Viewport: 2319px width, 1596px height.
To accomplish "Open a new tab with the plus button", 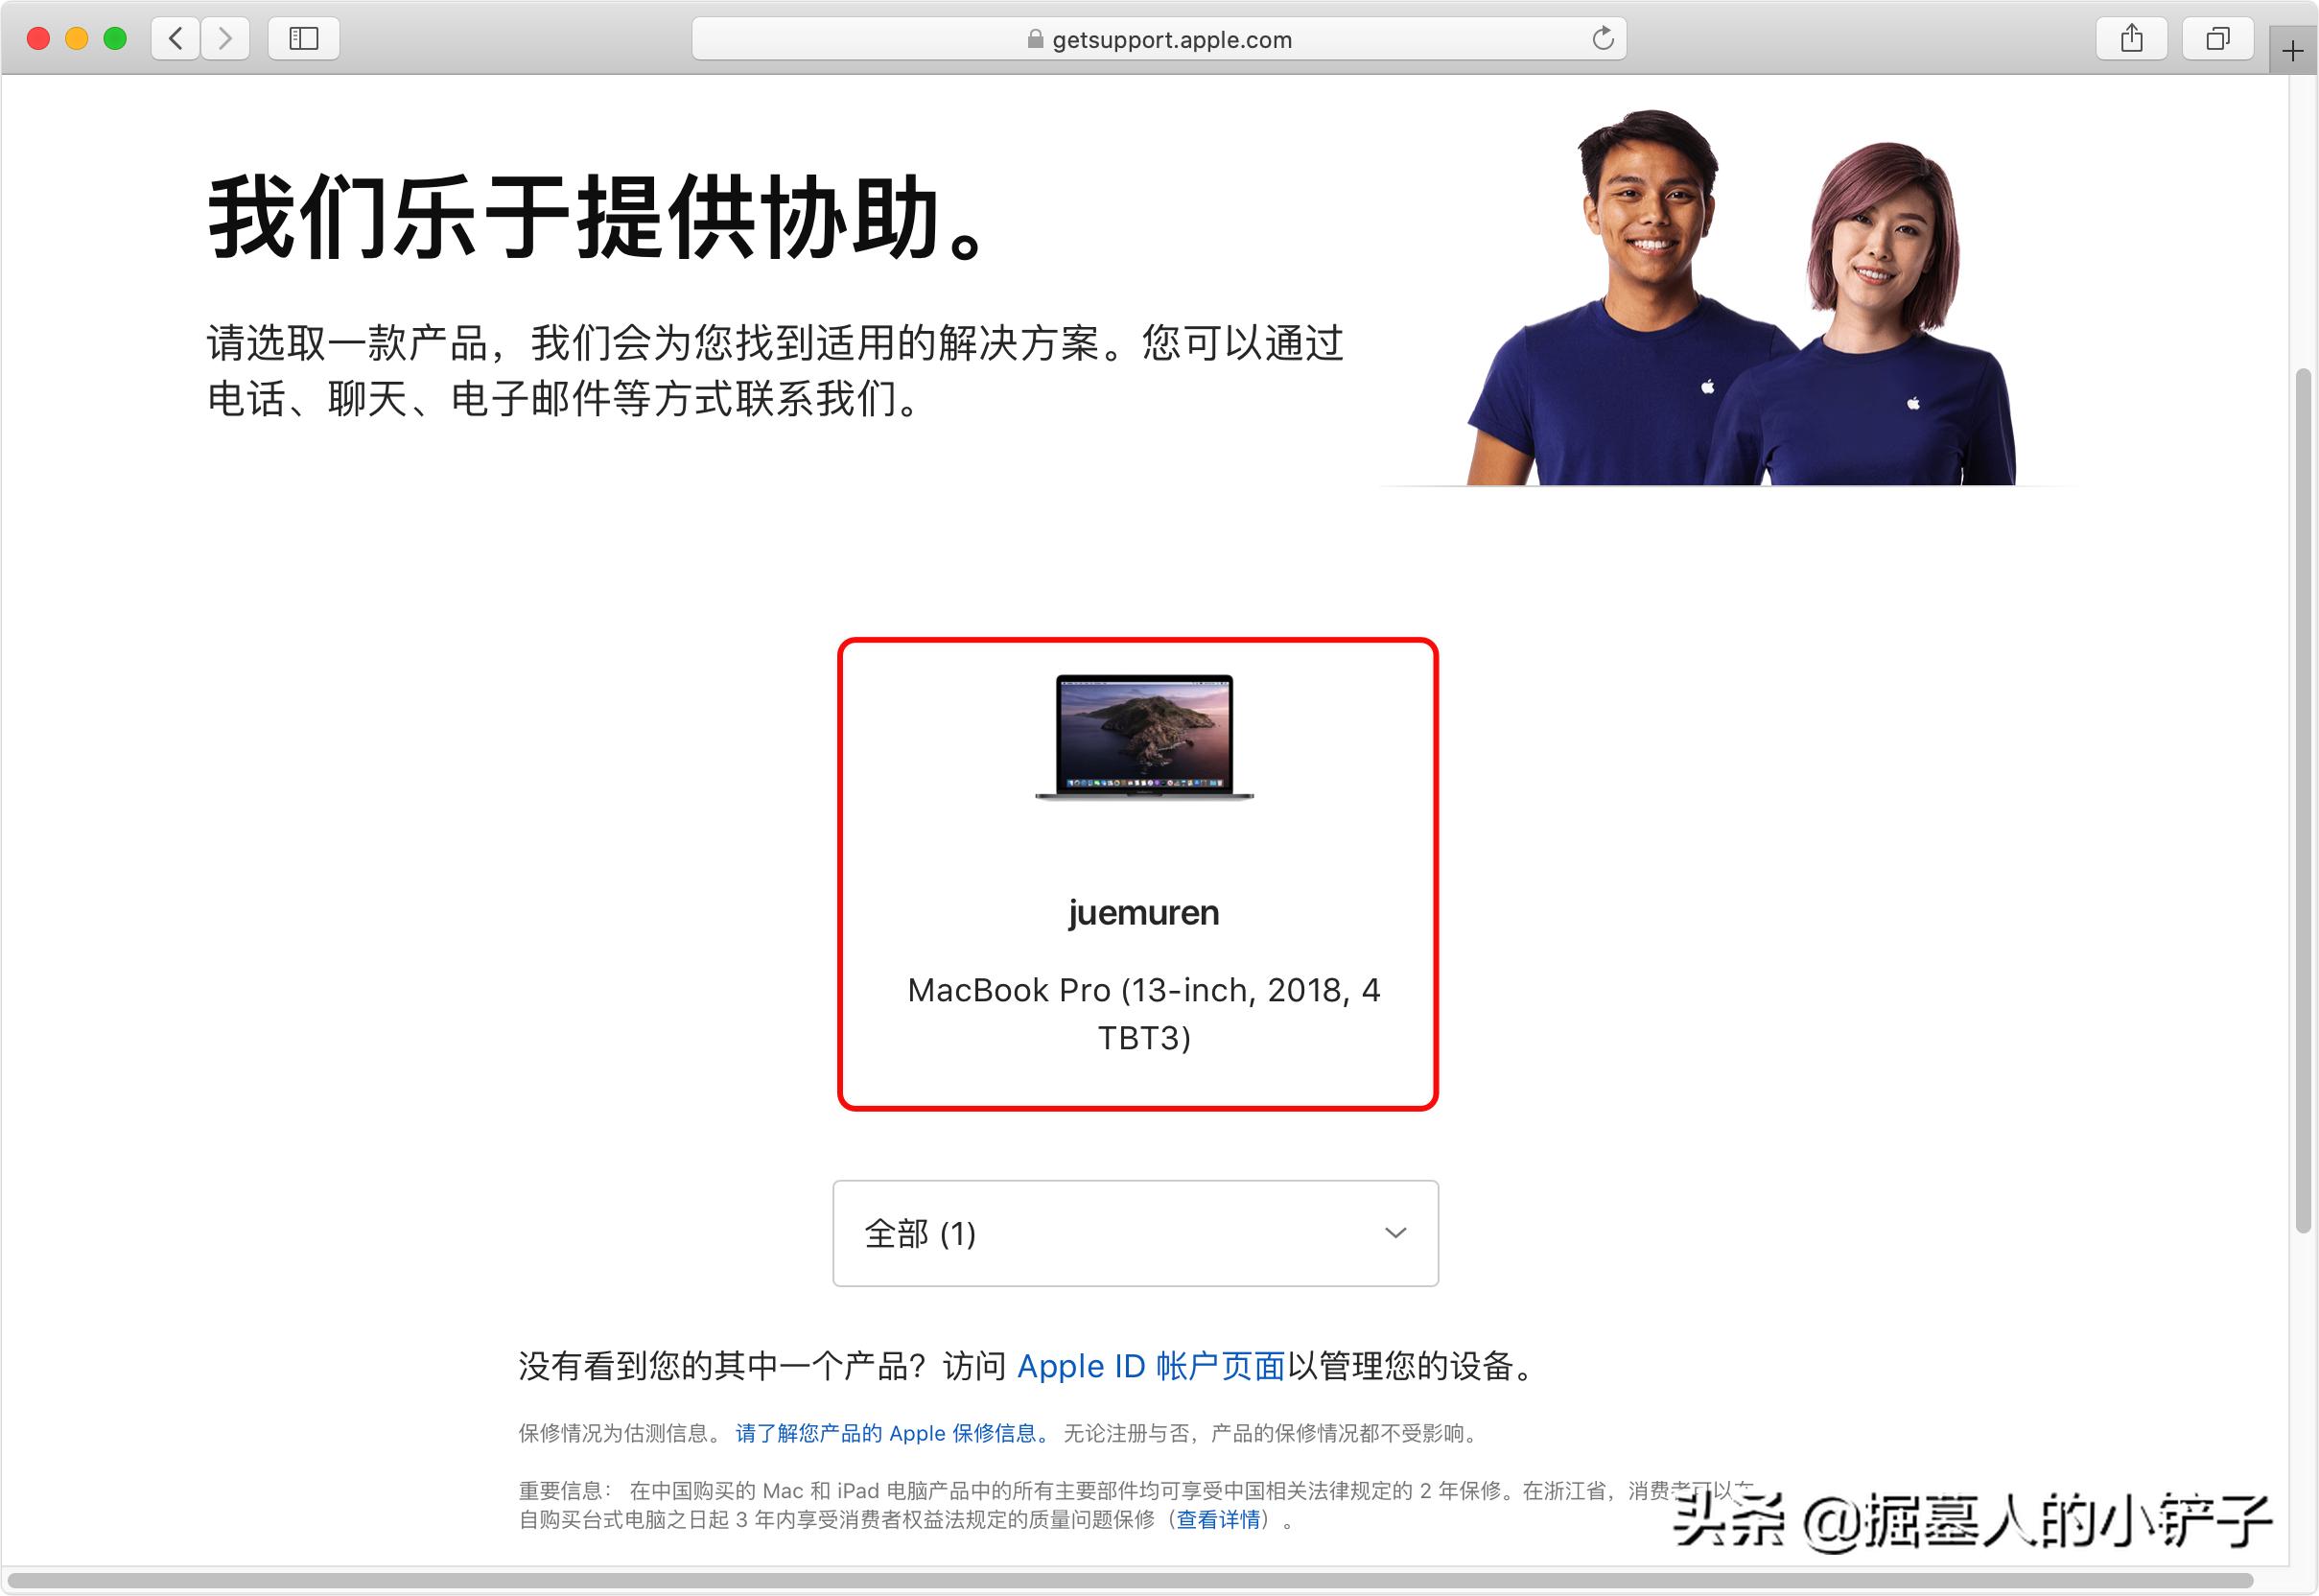I will (x=2293, y=47).
